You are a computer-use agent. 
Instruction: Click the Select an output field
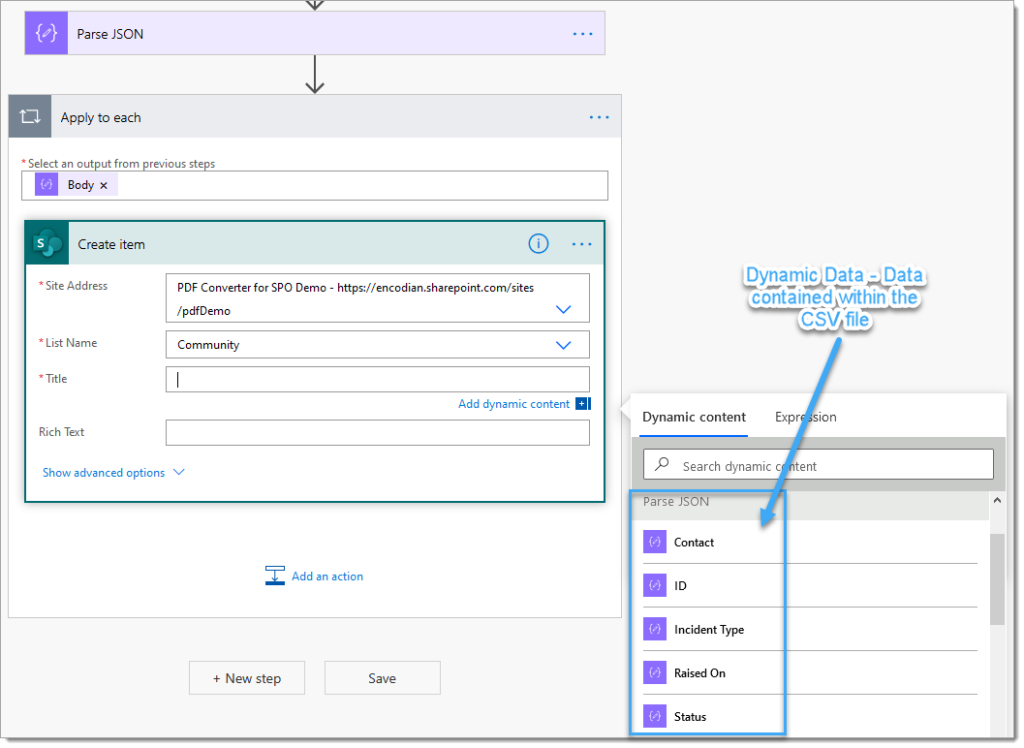click(316, 186)
